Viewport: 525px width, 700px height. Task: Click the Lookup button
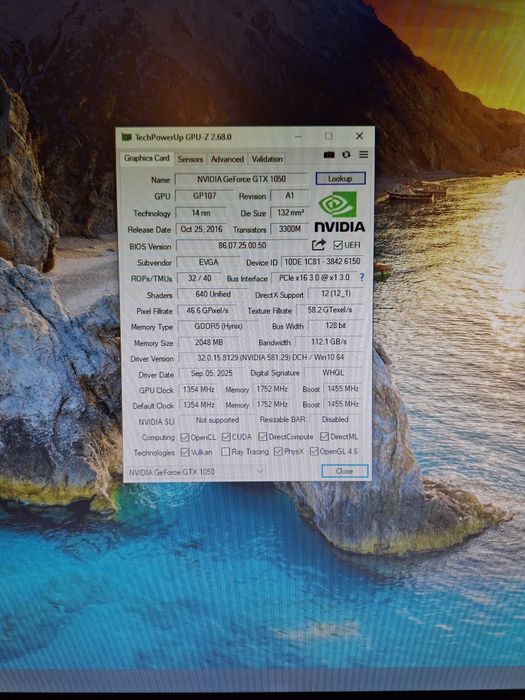340,179
